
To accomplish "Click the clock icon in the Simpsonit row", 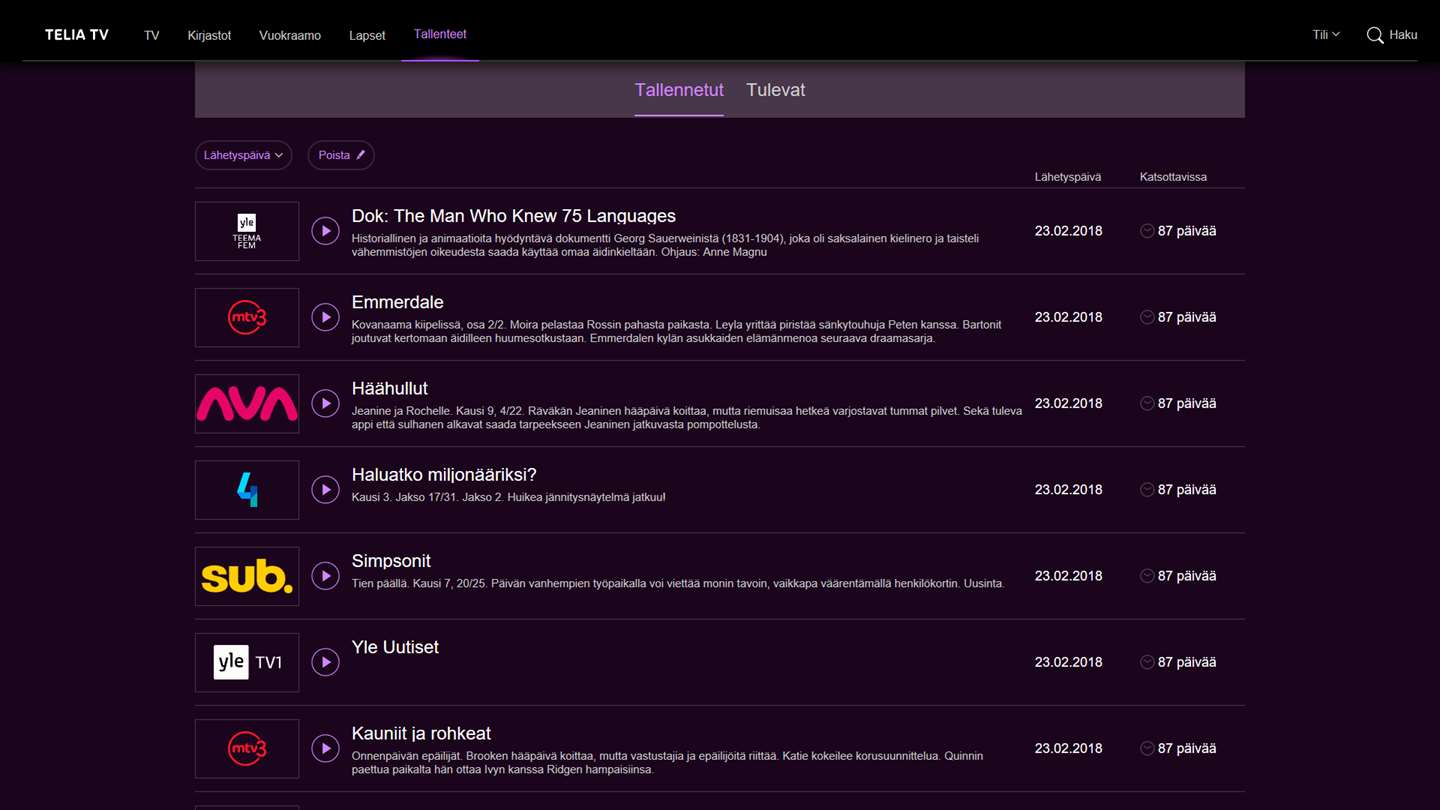I will tap(1147, 576).
